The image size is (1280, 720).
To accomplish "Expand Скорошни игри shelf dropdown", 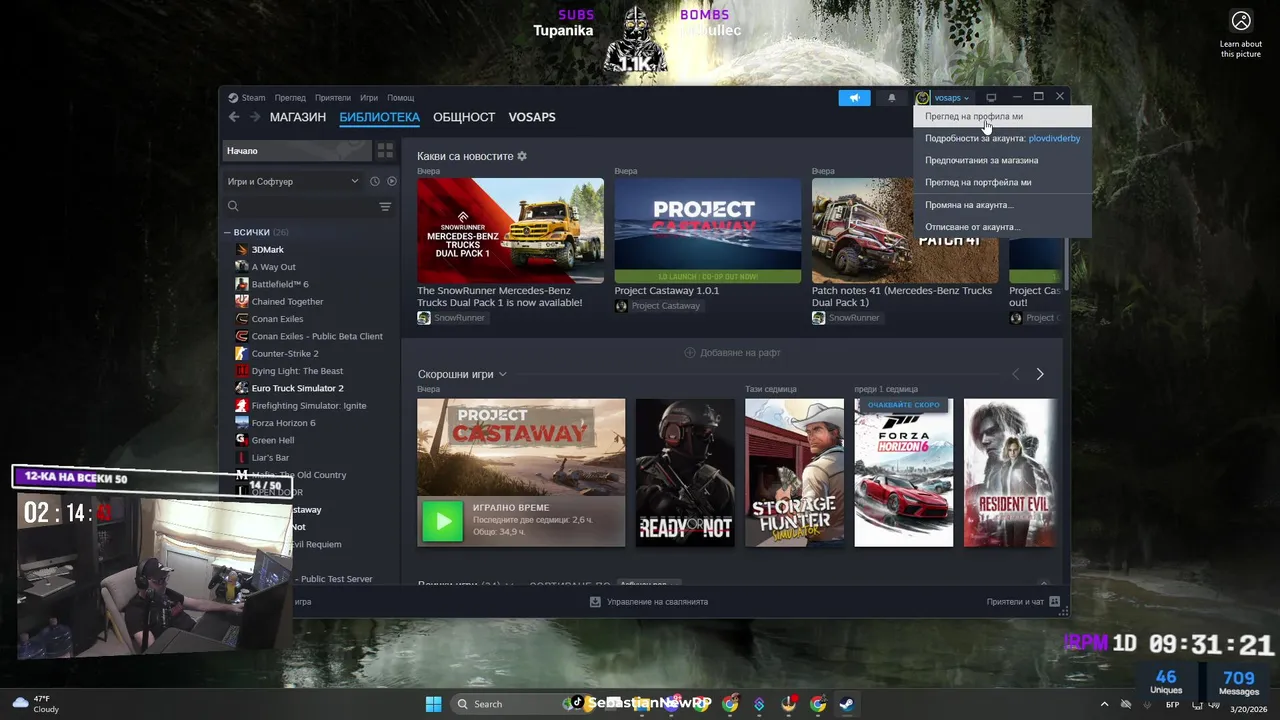I will [502, 374].
